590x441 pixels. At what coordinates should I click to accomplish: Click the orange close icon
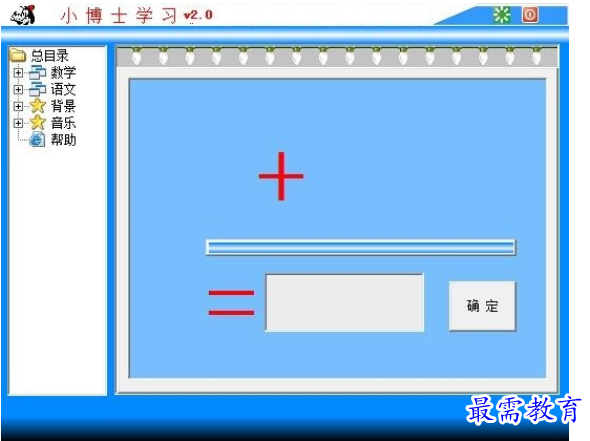tap(530, 15)
